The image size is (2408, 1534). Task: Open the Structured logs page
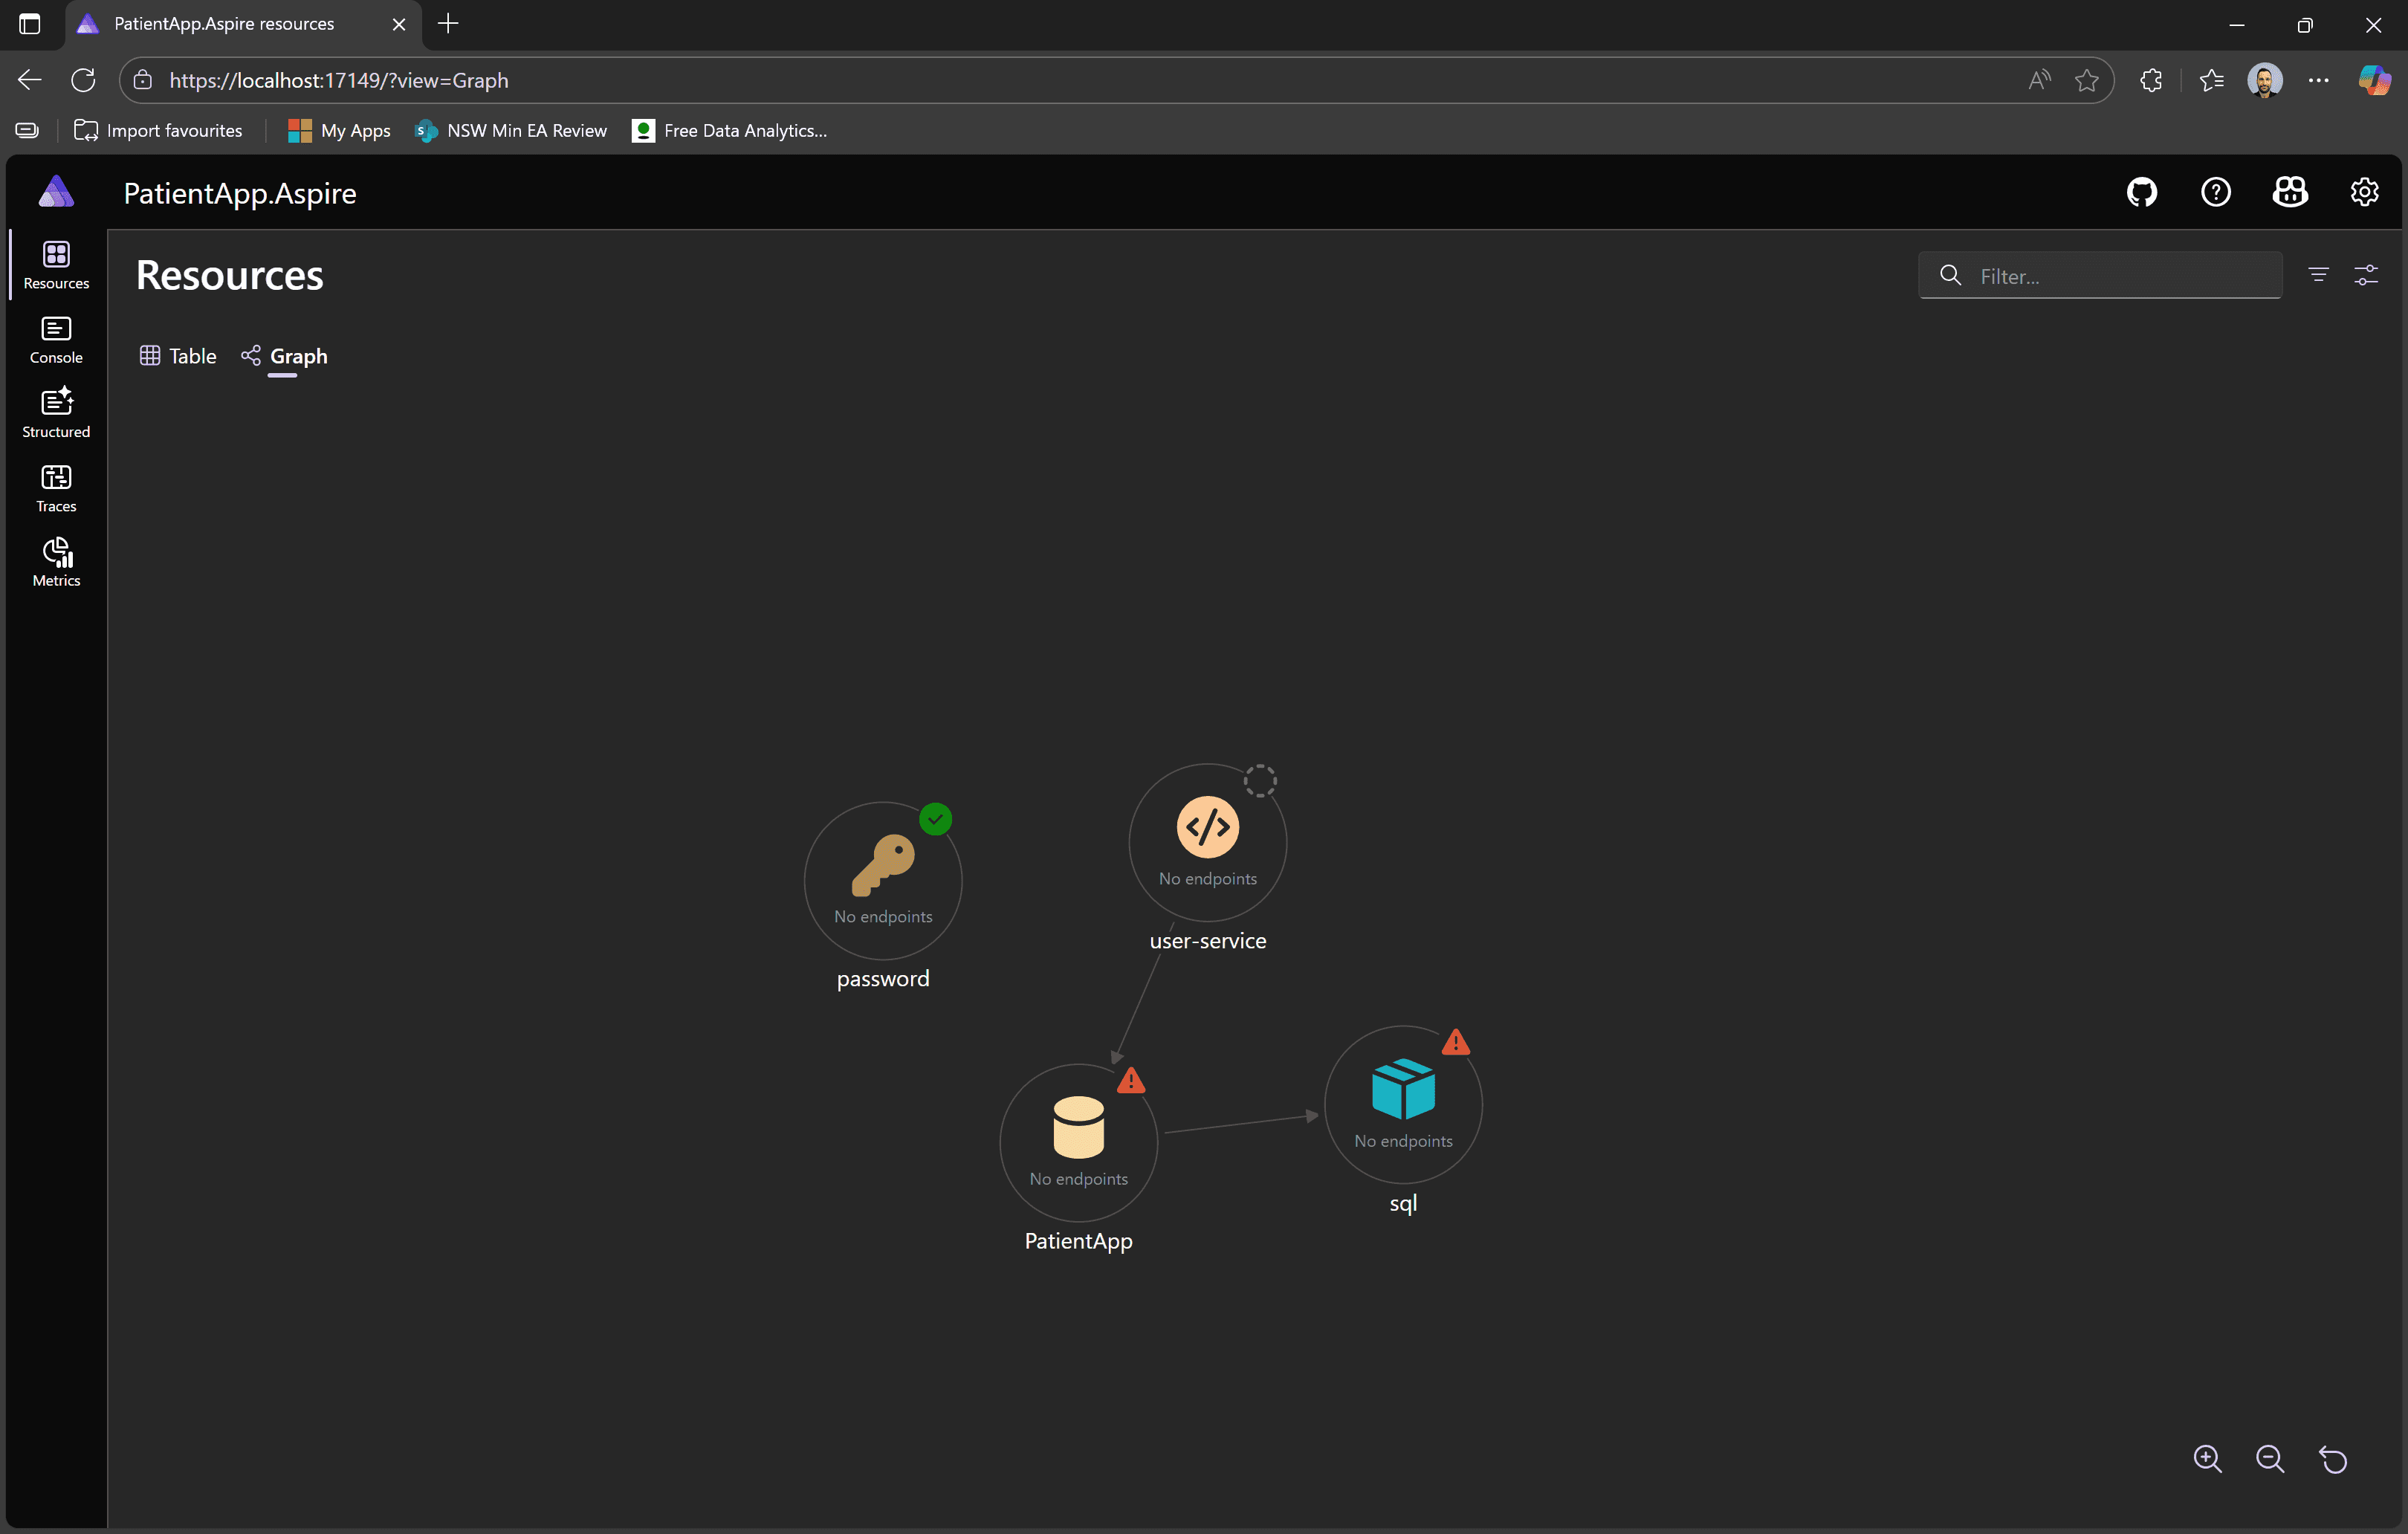click(x=56, y=414)
